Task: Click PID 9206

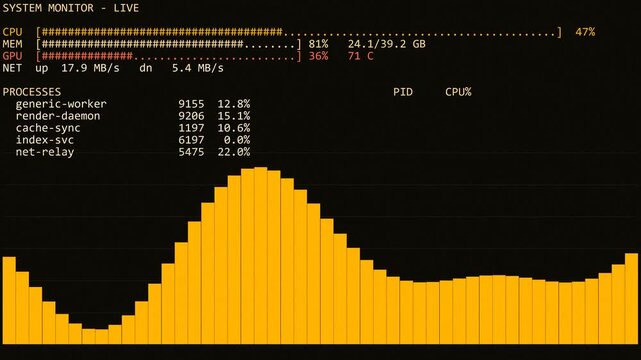Action: (x=191, y=116)
